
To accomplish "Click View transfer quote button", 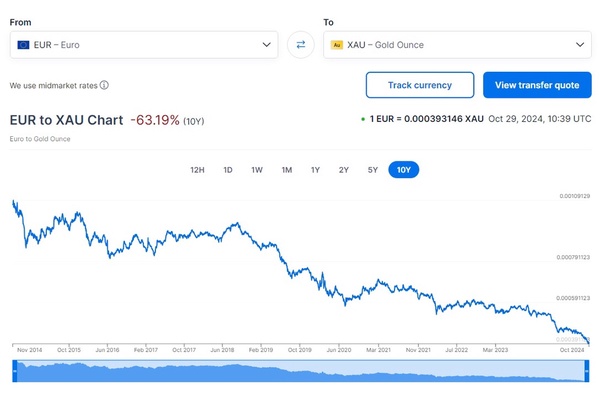I will point(537,85).
